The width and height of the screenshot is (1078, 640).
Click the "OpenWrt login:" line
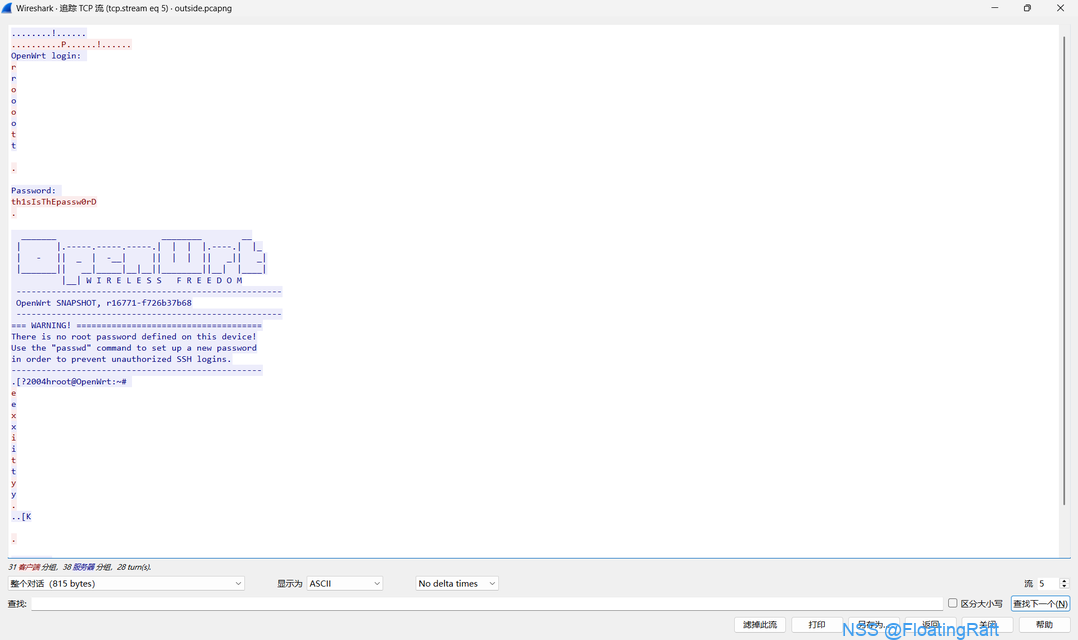[46, 56]
